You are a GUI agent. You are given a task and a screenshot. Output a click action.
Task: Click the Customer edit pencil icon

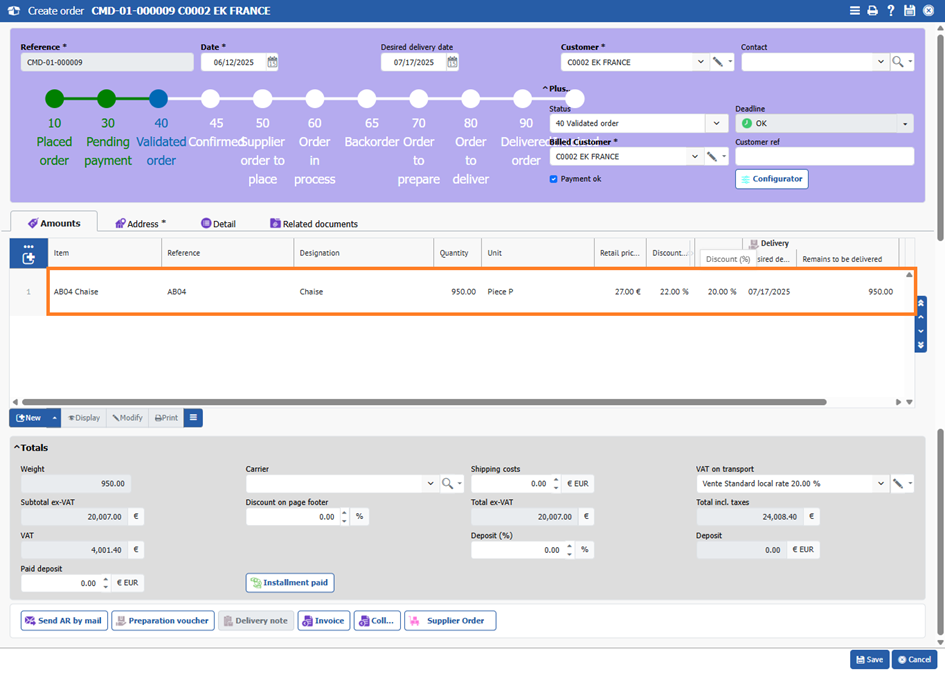717,62
